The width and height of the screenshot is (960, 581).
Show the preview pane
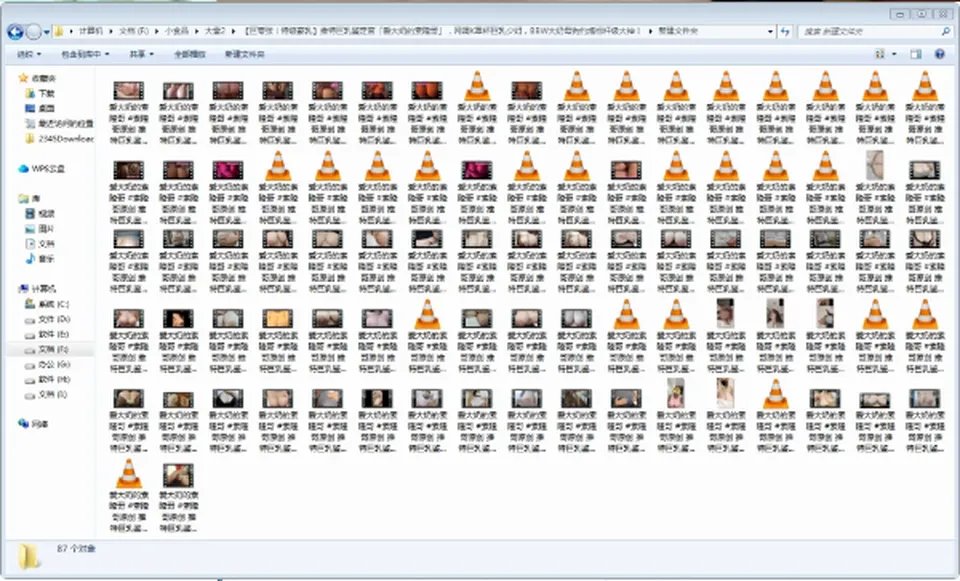(x=916, y=54)
